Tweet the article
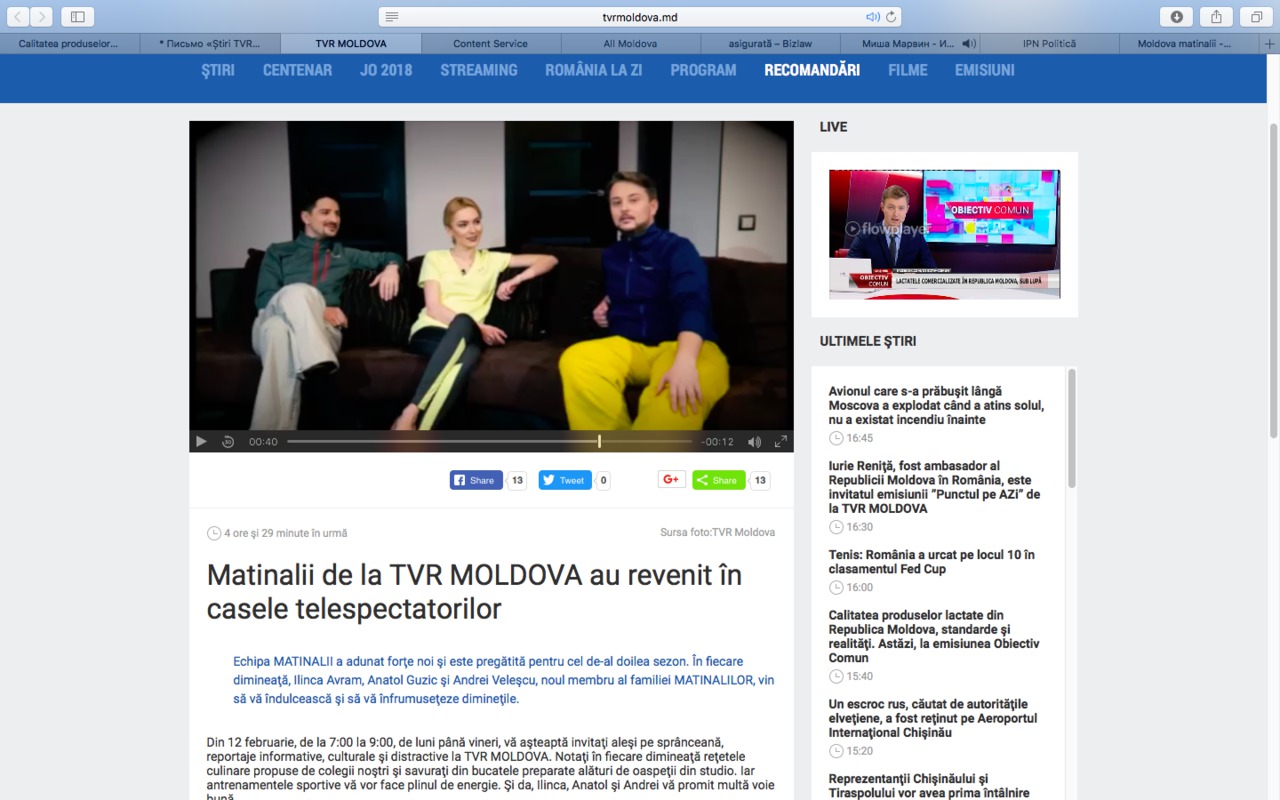Viewport: 1280px width, 800px height. pyautogui.click(x=565, y=480)
